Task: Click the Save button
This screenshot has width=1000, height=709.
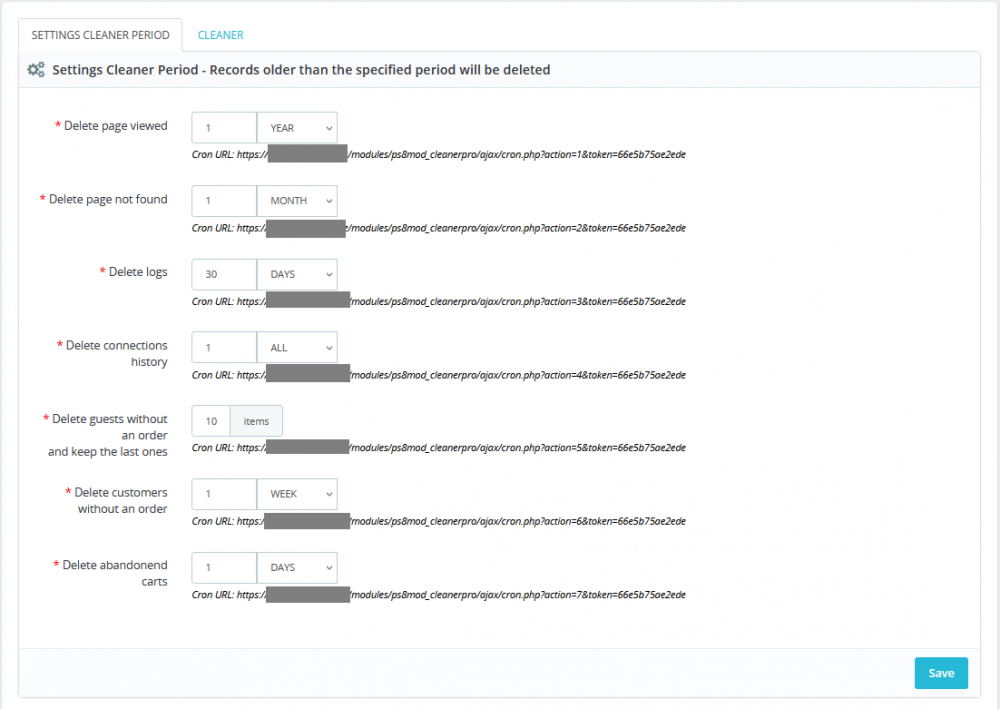Action: [940, 673]
